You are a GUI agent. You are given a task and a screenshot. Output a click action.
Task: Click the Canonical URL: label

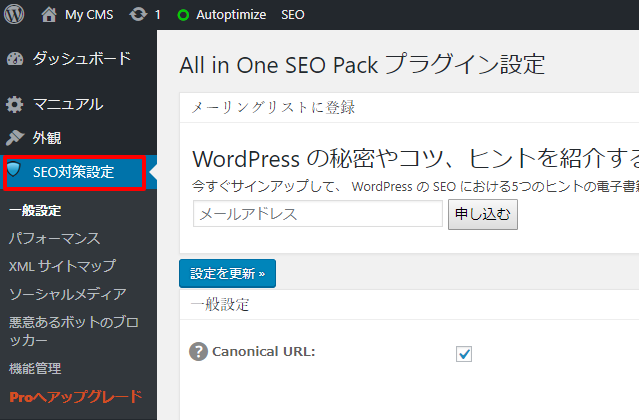[264, 352]
